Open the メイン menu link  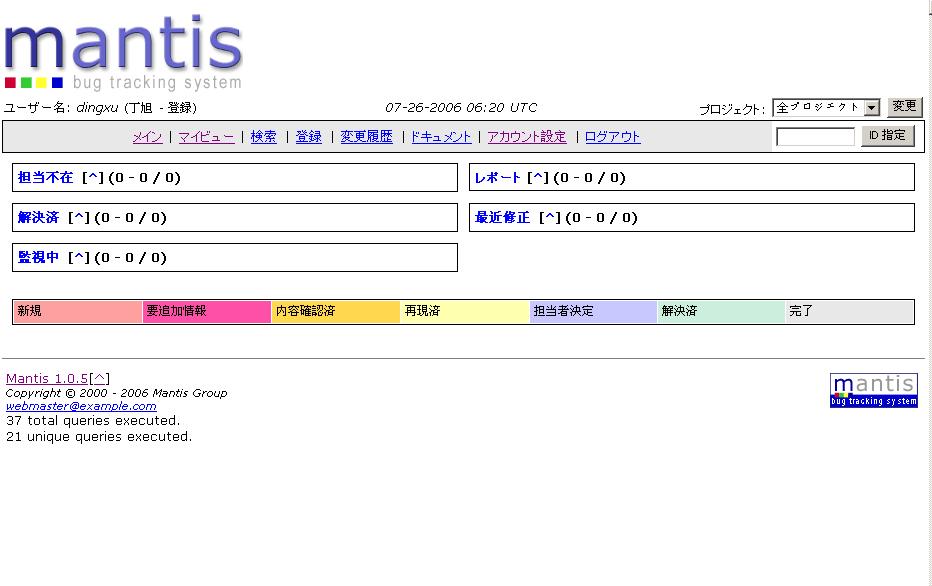(x=147, y=137)
